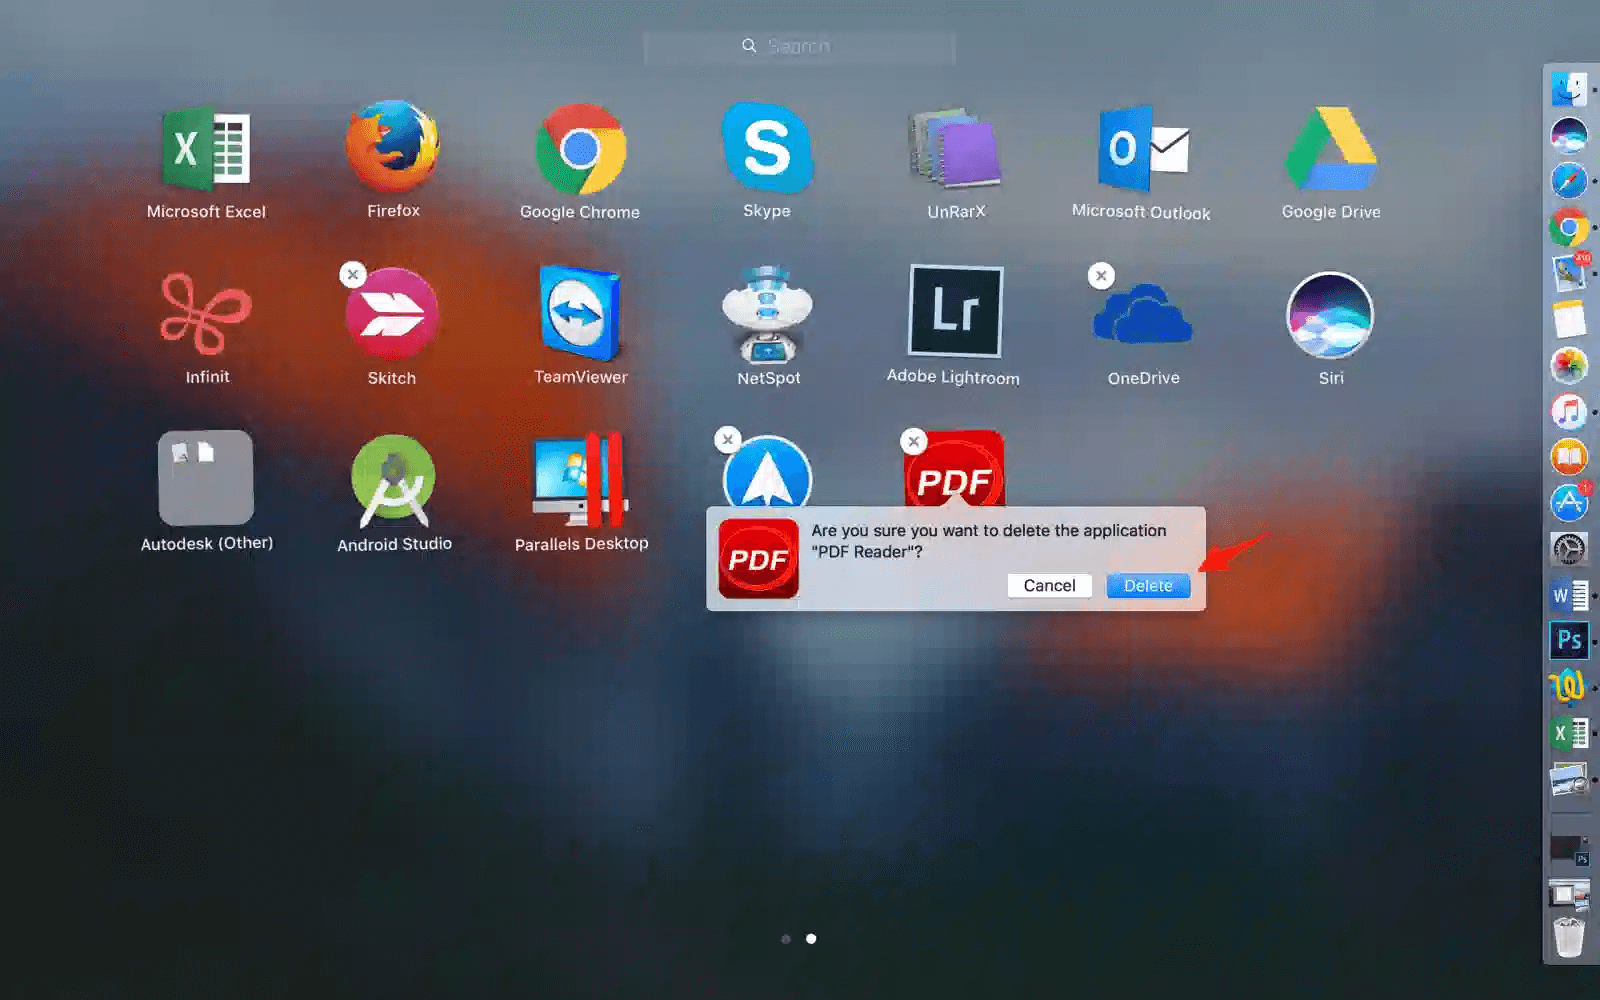Launch Skype from Launchpad
1600x1000 pixels.
point(767,147)
